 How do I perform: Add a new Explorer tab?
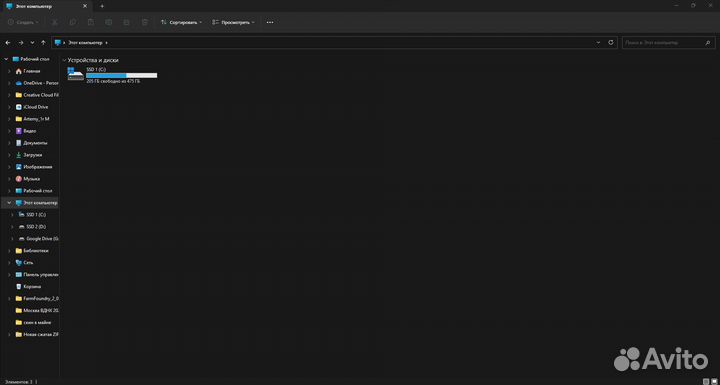[102, 6]
